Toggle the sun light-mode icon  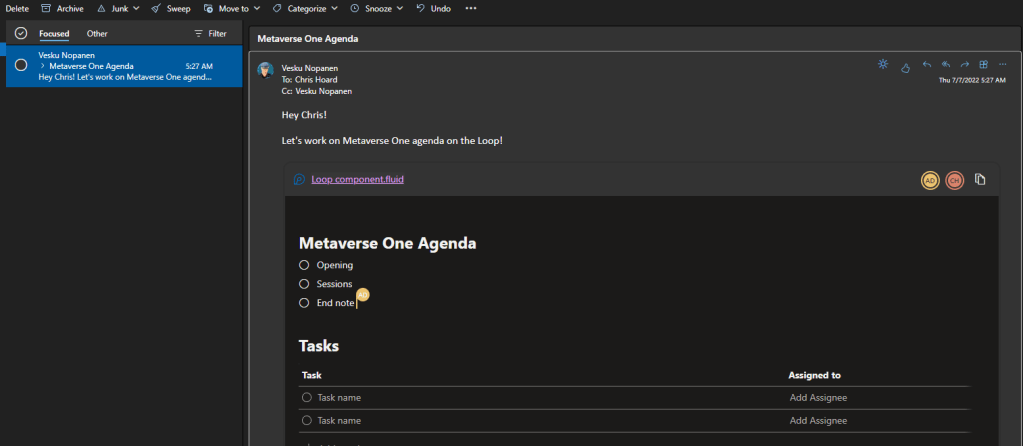click(x=883, y=64)
